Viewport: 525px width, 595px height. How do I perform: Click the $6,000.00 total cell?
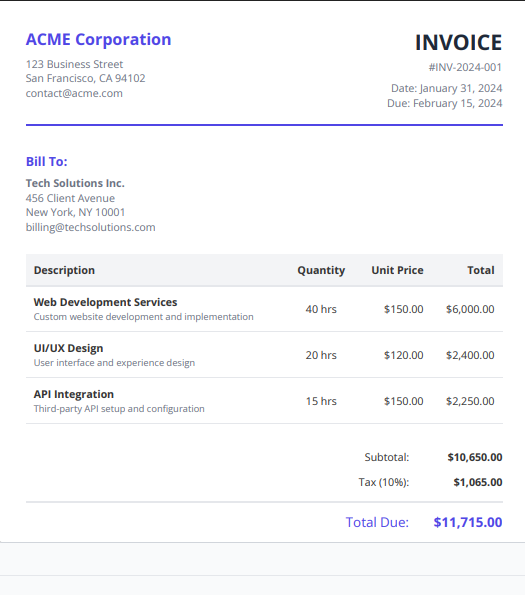pyautogui.click(x=470, y=309)
